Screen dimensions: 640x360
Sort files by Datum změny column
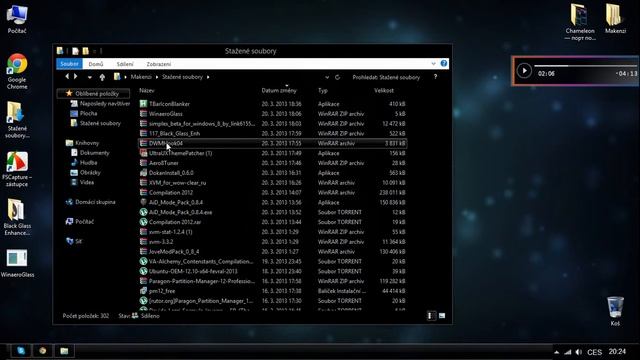point(279,91)
